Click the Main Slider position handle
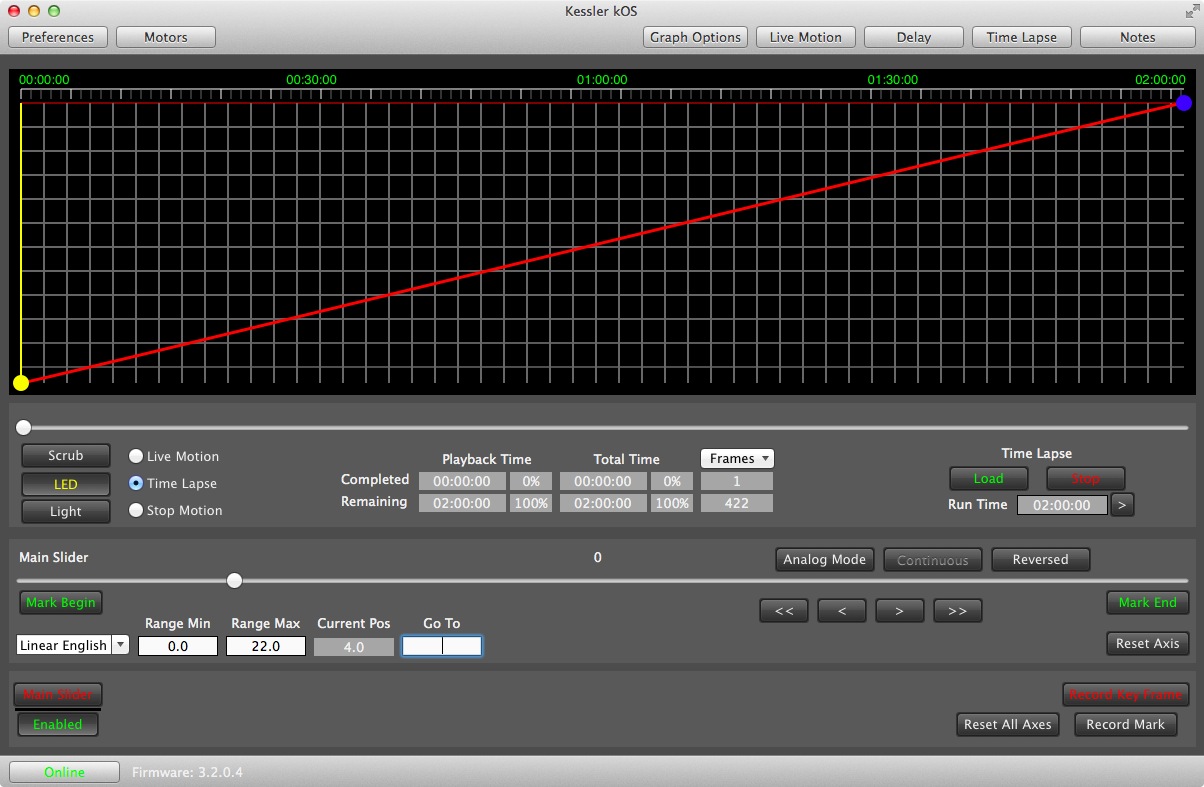This screenshot has width=1204, height=787. pyautogui.click(x=234, y=580)
